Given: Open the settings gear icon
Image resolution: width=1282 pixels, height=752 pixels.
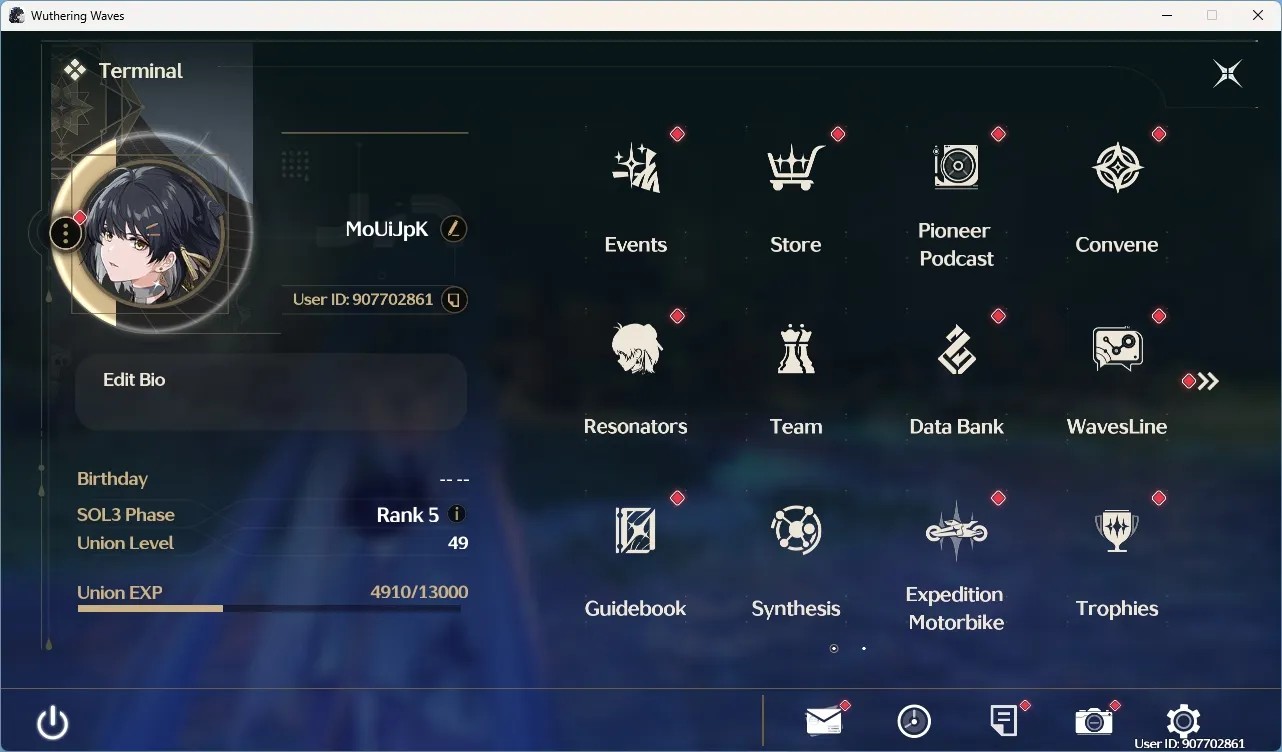Looking at the screenshot, I should pyautogui.click(x=1183, y=721).
